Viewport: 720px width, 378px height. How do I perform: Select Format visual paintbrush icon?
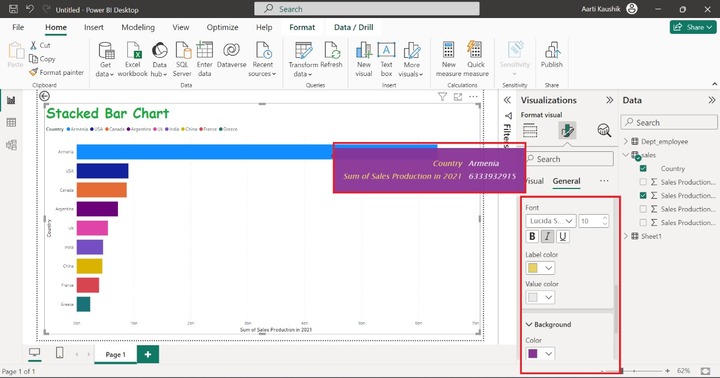568,131
